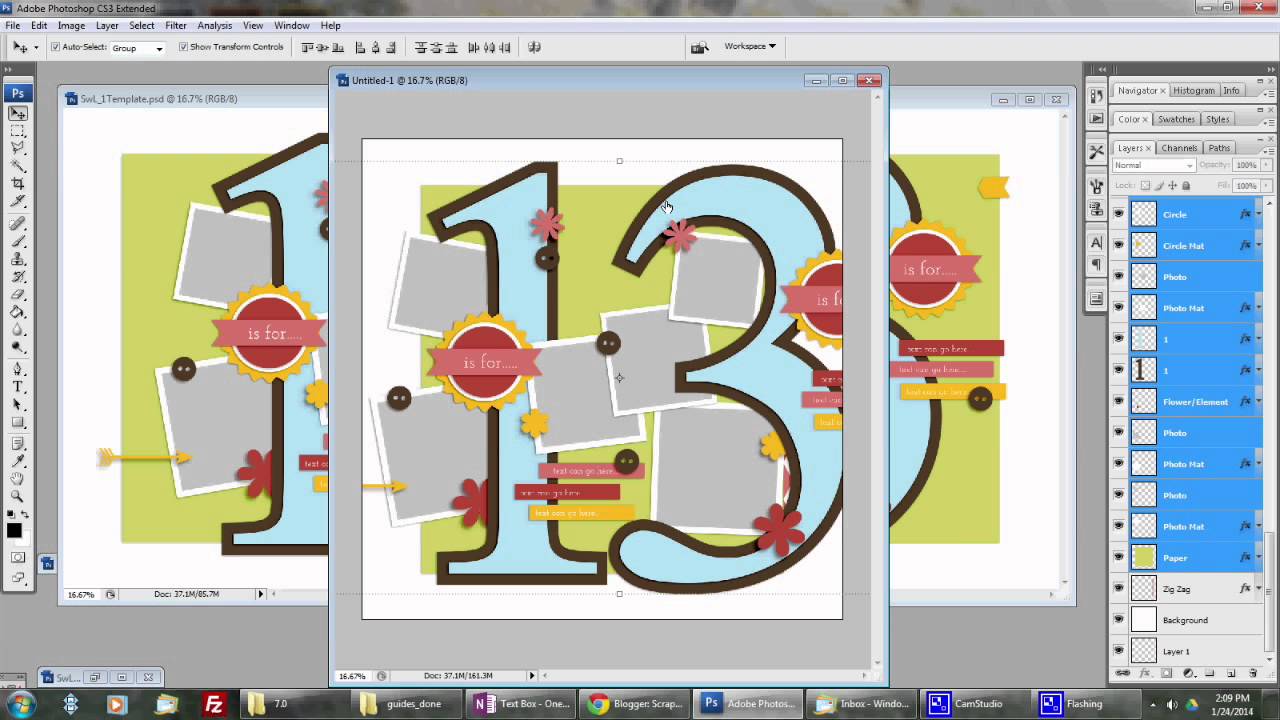The width and height of the screenshot is (1280, 720).
Task: Switch to the Histogram tab
Action: coord(1194,90)
